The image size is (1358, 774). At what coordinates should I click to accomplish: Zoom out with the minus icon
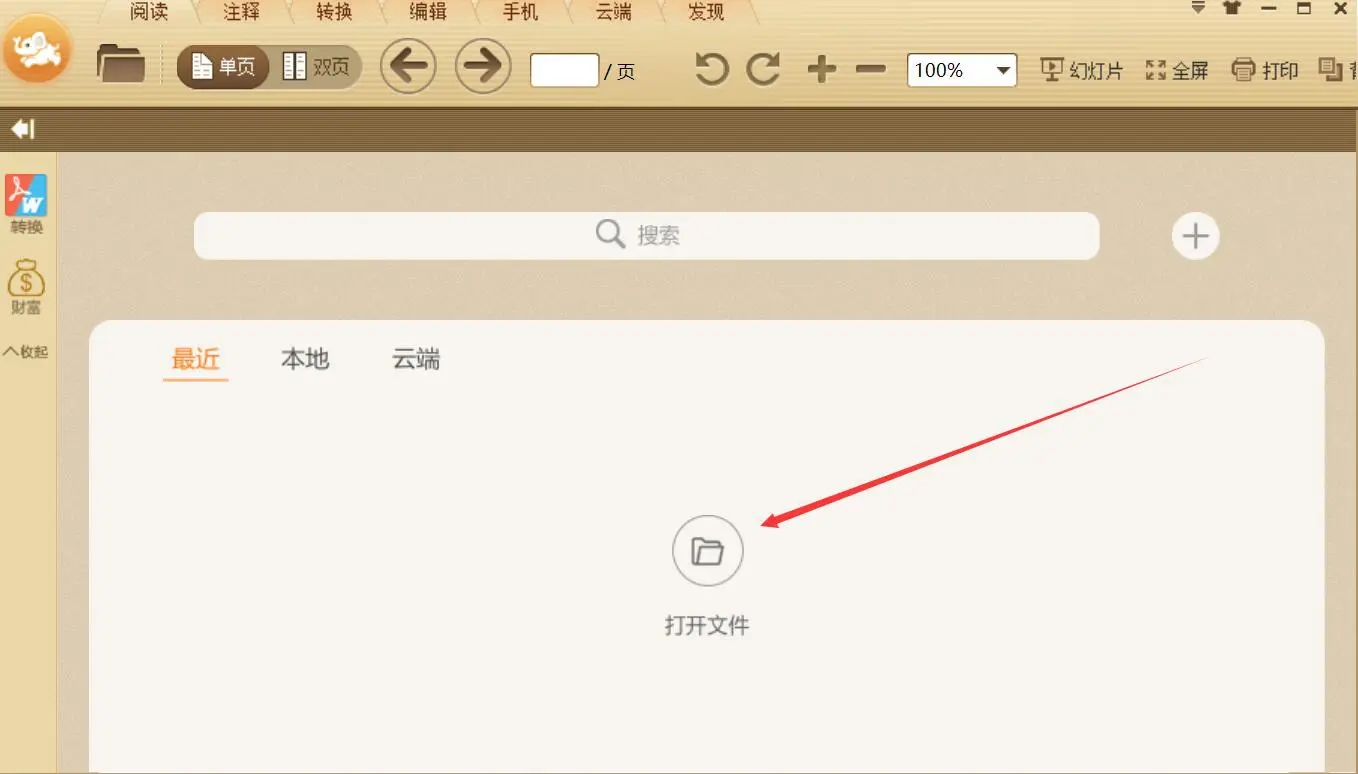pyautogui.click(x=871, y=69)
